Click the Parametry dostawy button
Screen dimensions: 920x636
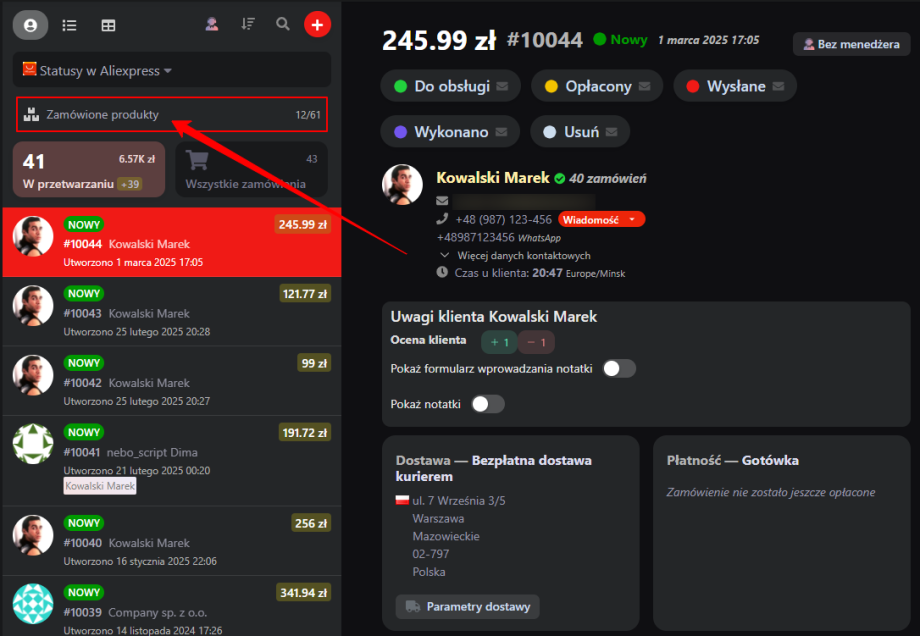click(468, 607)
